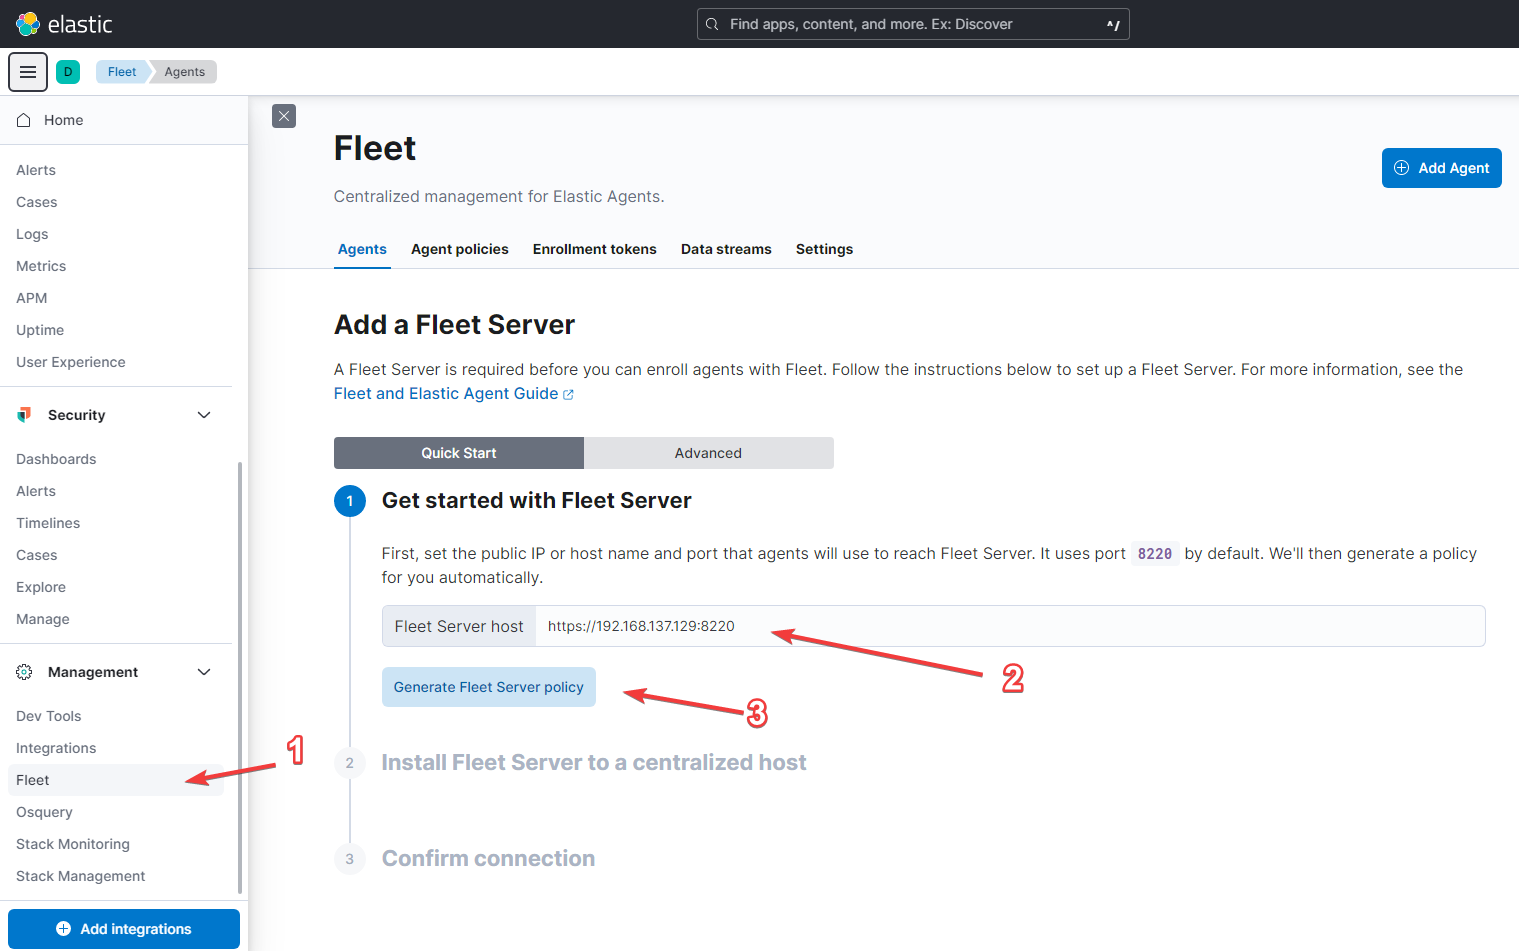Click the Security shield icon

23,414
